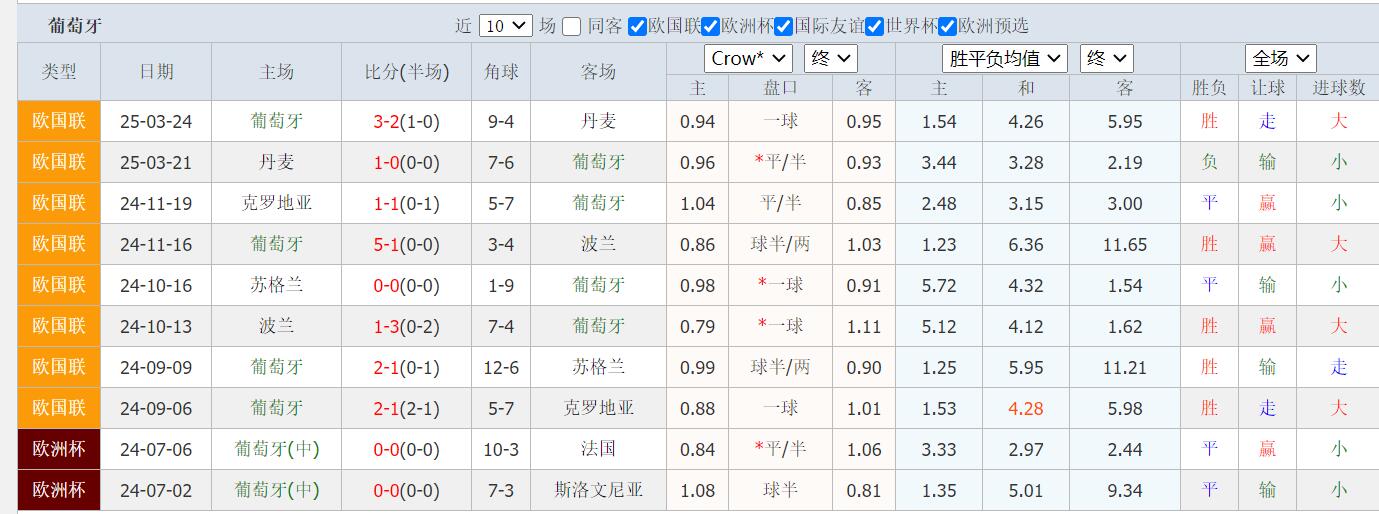Screen dimensions: 1379x514
Task: Uncheck the 欧洲杯 filter checkbox
Action: point(710,27)
